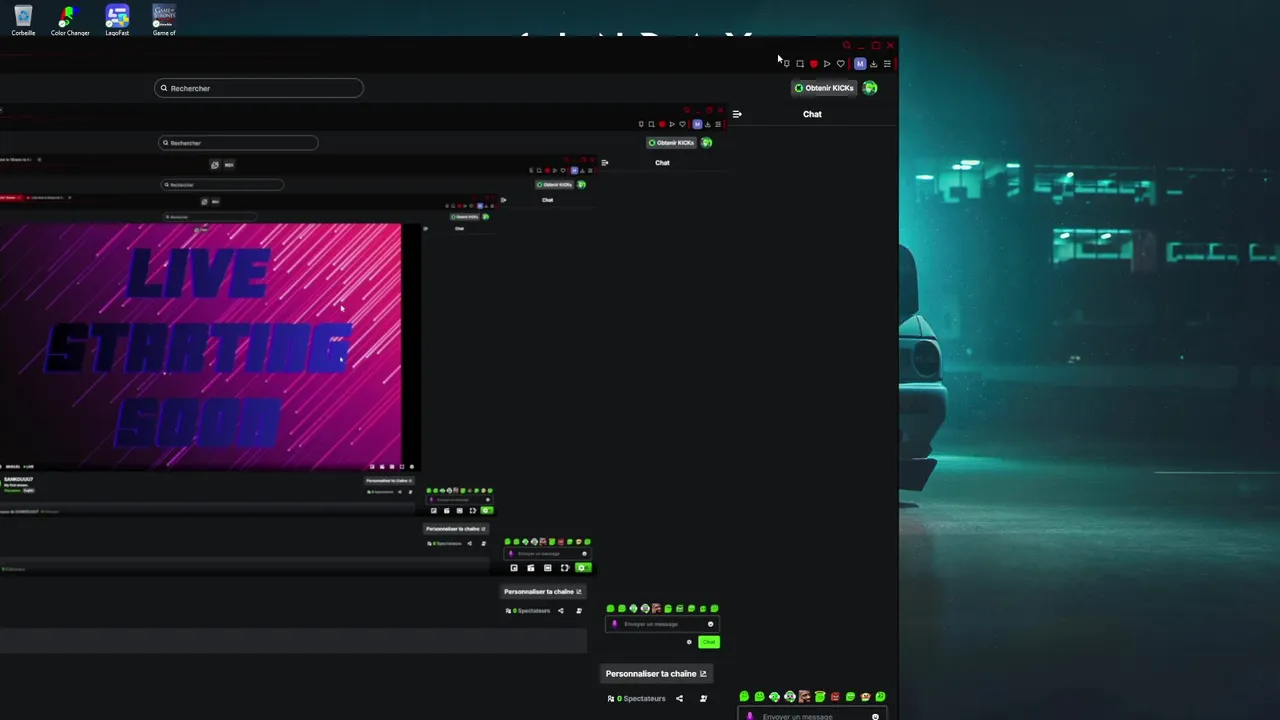Image resolution: width=1280 pixels, height=720 pixels.
Task: Select the largest Chat header label
Action: click(x=812, y=114)
